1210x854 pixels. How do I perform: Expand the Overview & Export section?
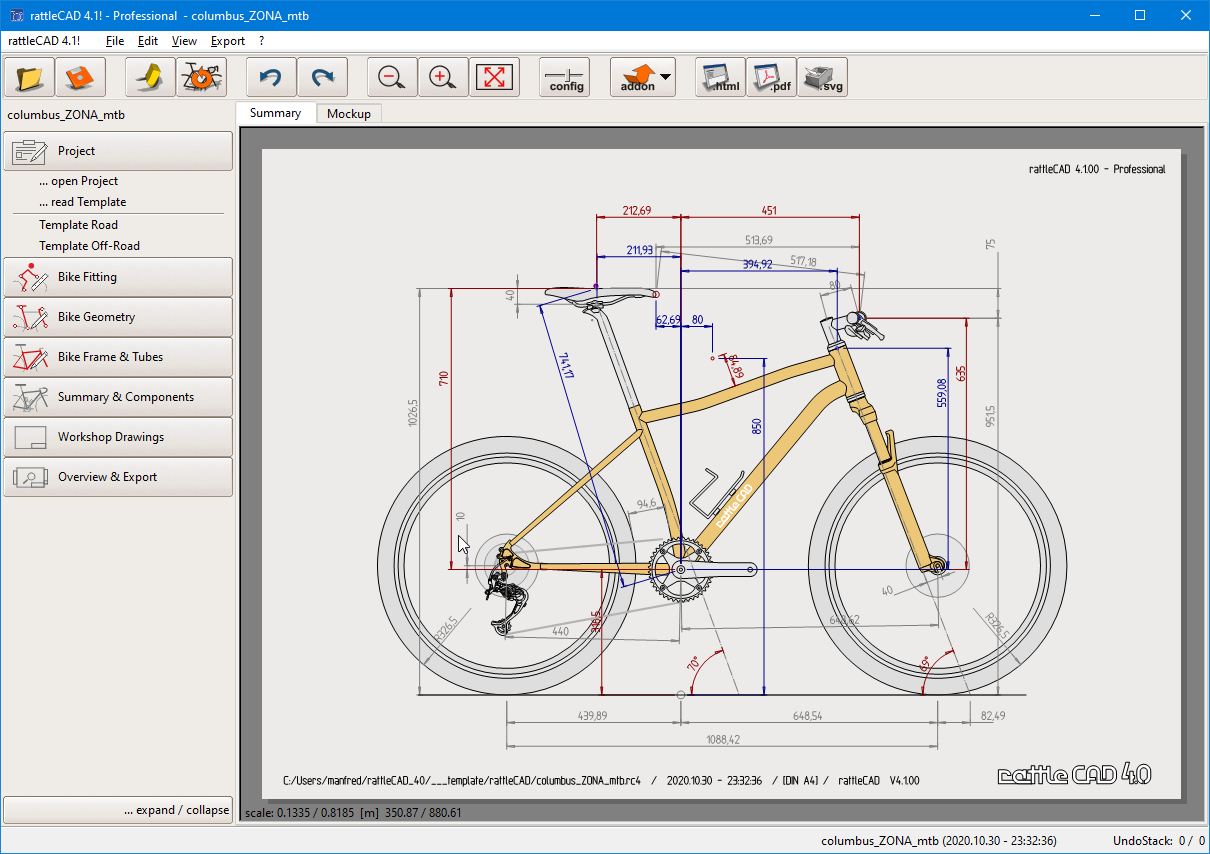(118, 477)
